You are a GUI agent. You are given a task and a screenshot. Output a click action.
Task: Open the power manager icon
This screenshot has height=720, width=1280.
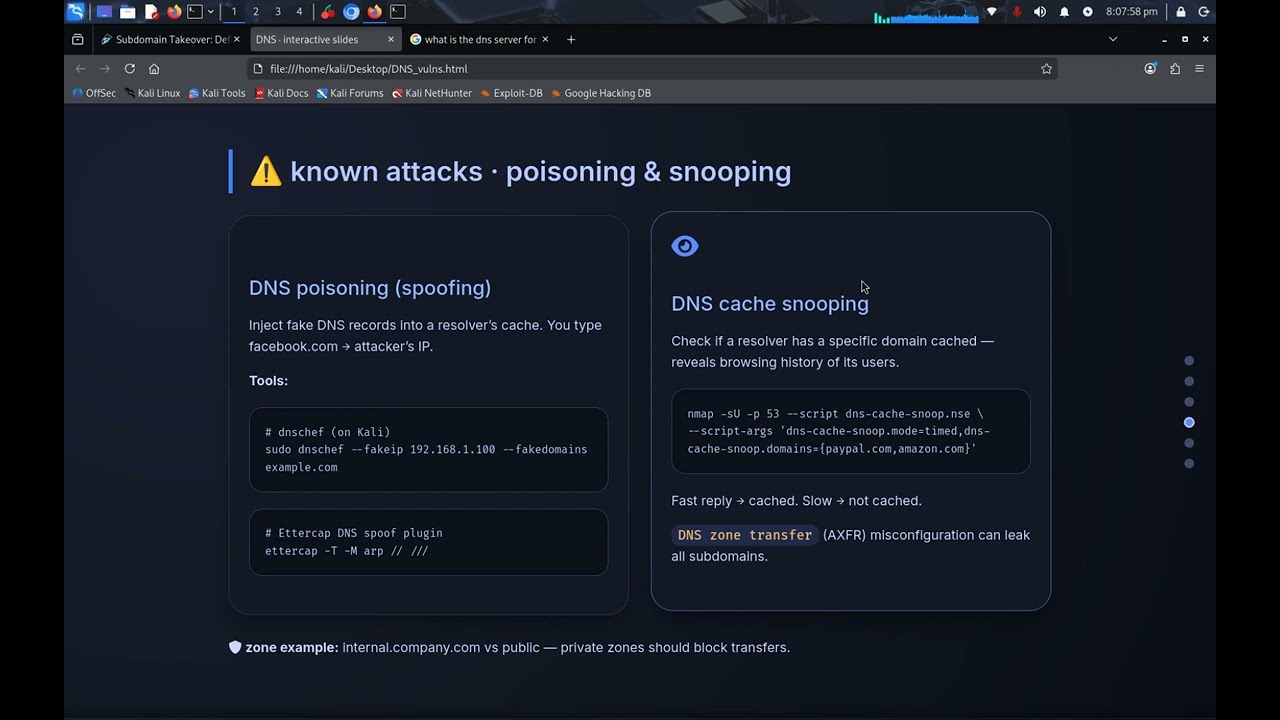click(x=1088, y=12)
